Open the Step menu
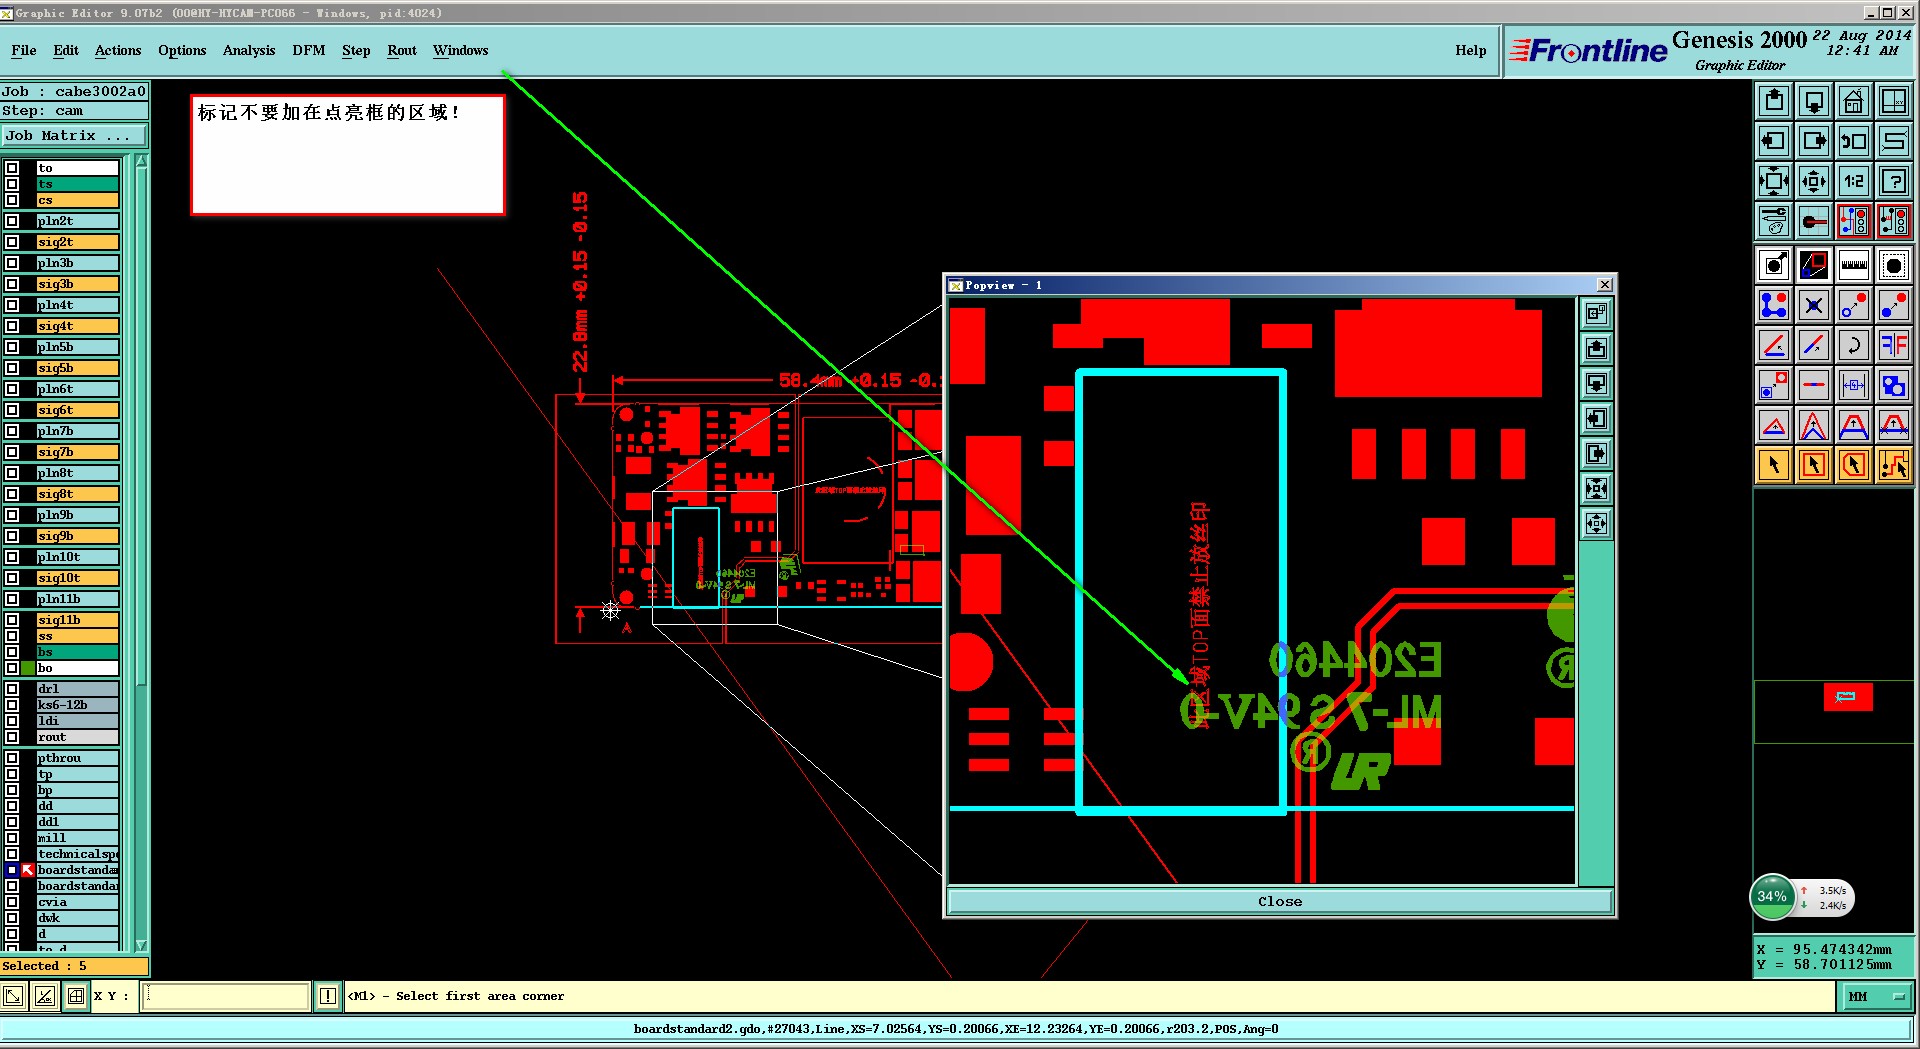 [x=356, y=50]
